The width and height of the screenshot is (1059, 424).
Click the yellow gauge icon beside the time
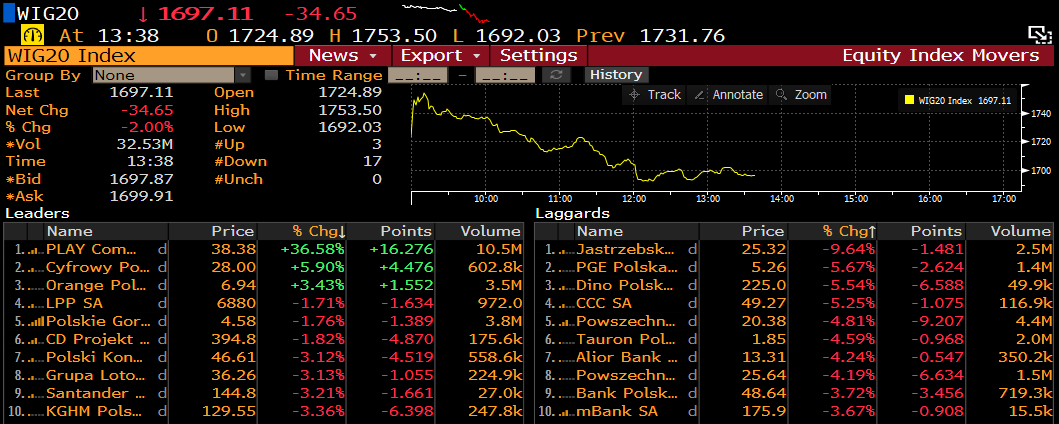(27, 34)
